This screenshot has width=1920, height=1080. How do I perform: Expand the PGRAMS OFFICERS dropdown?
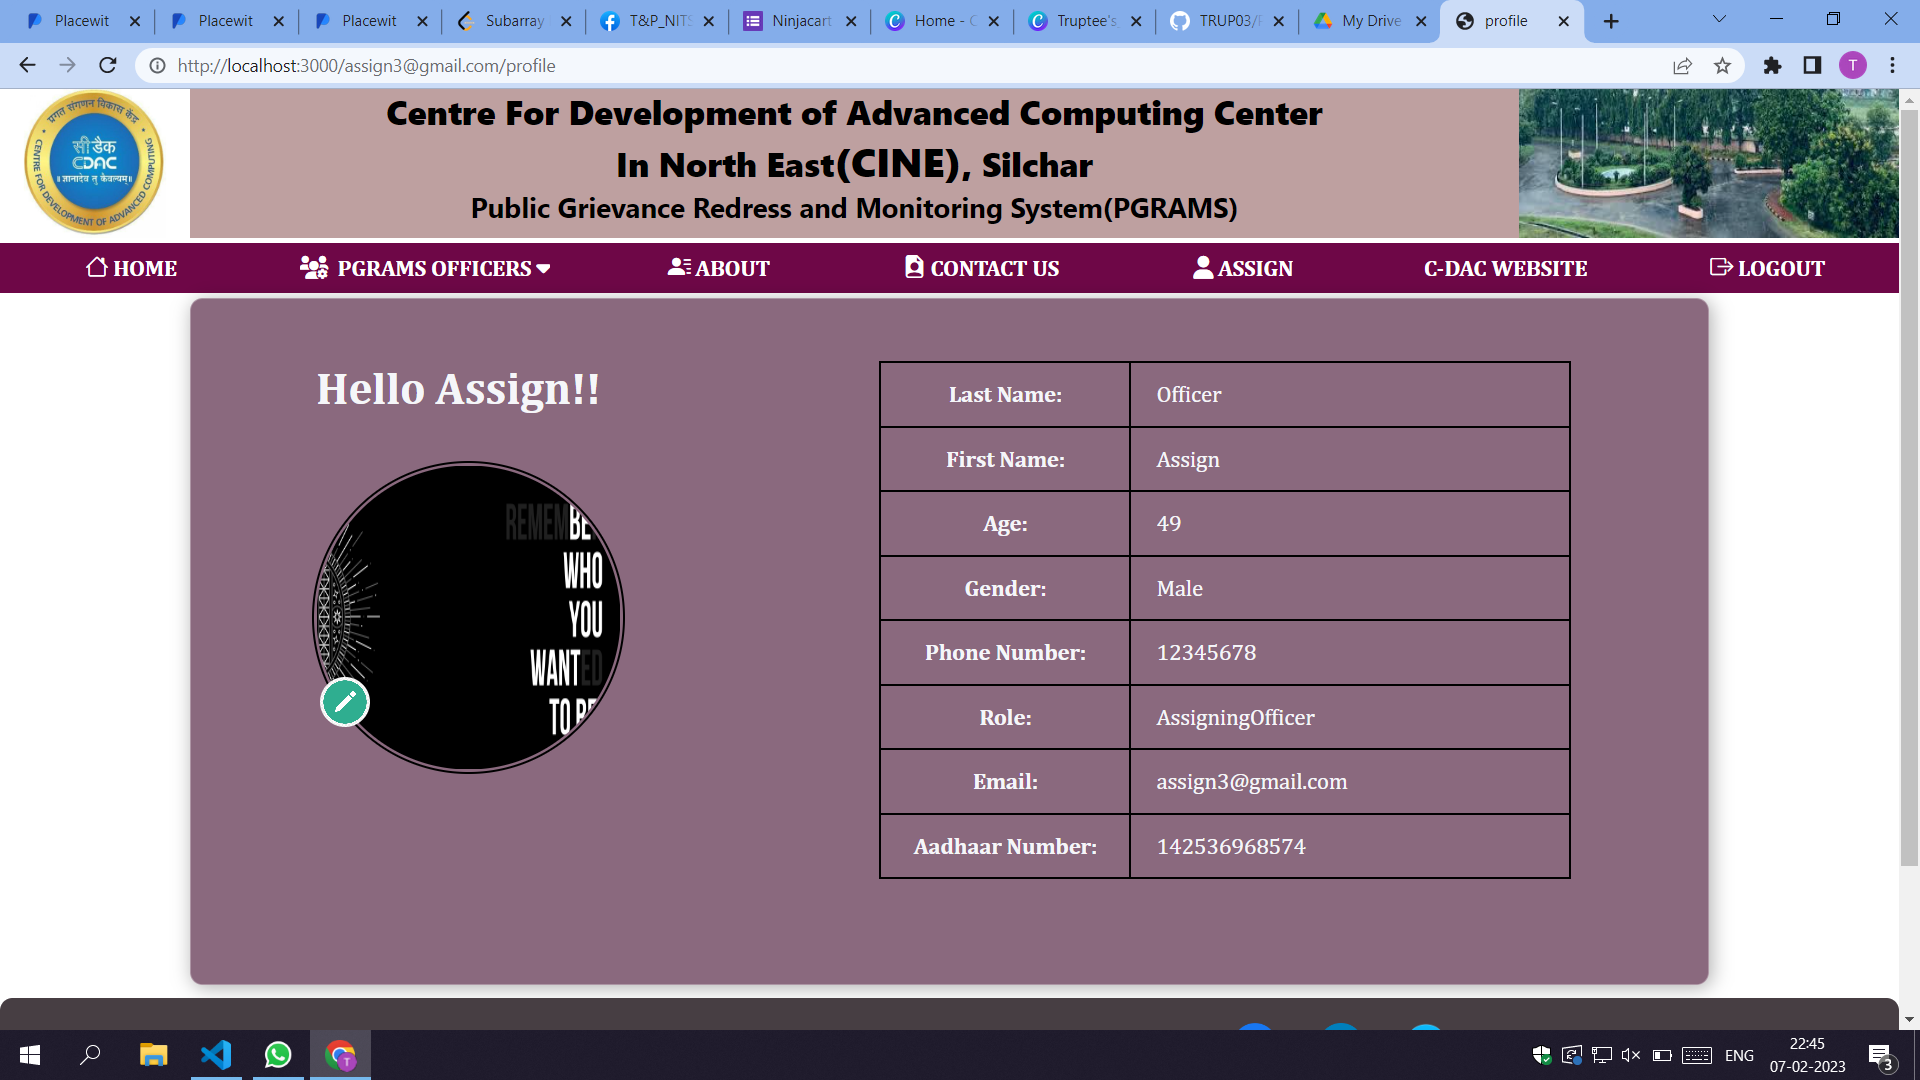tap(426, 268)
